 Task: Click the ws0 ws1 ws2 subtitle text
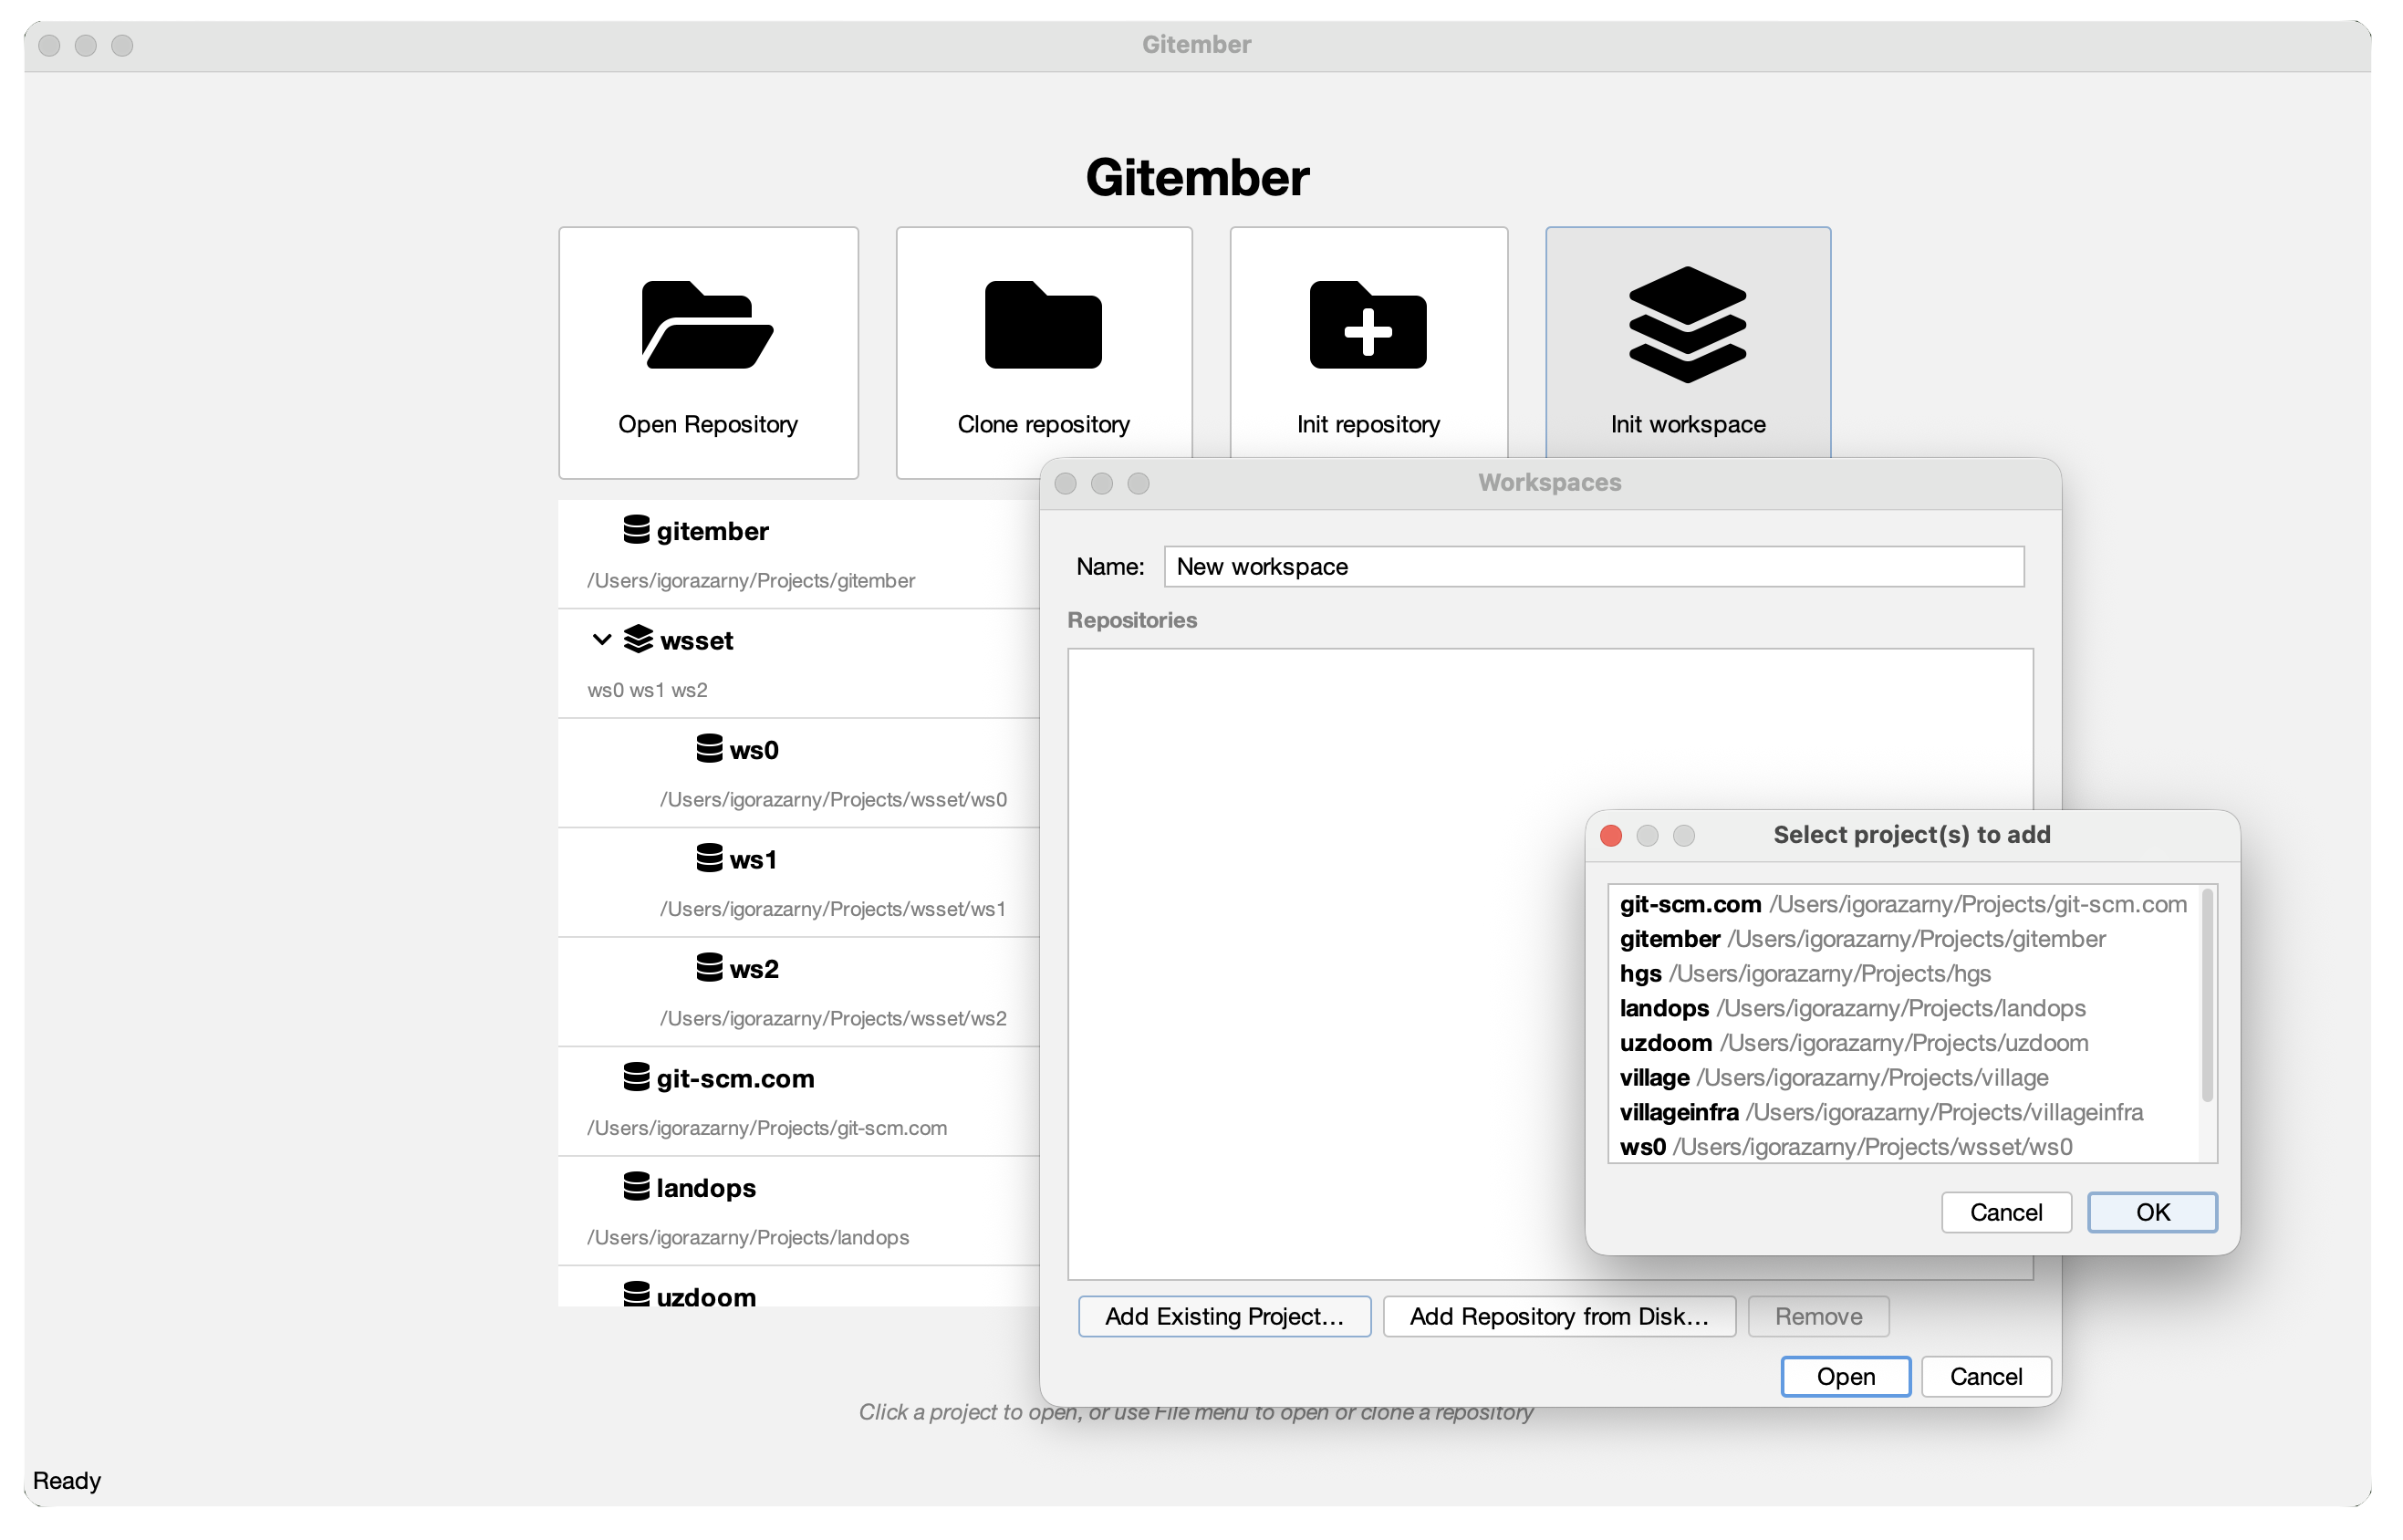pyautogui.click(x=648, y=691)
